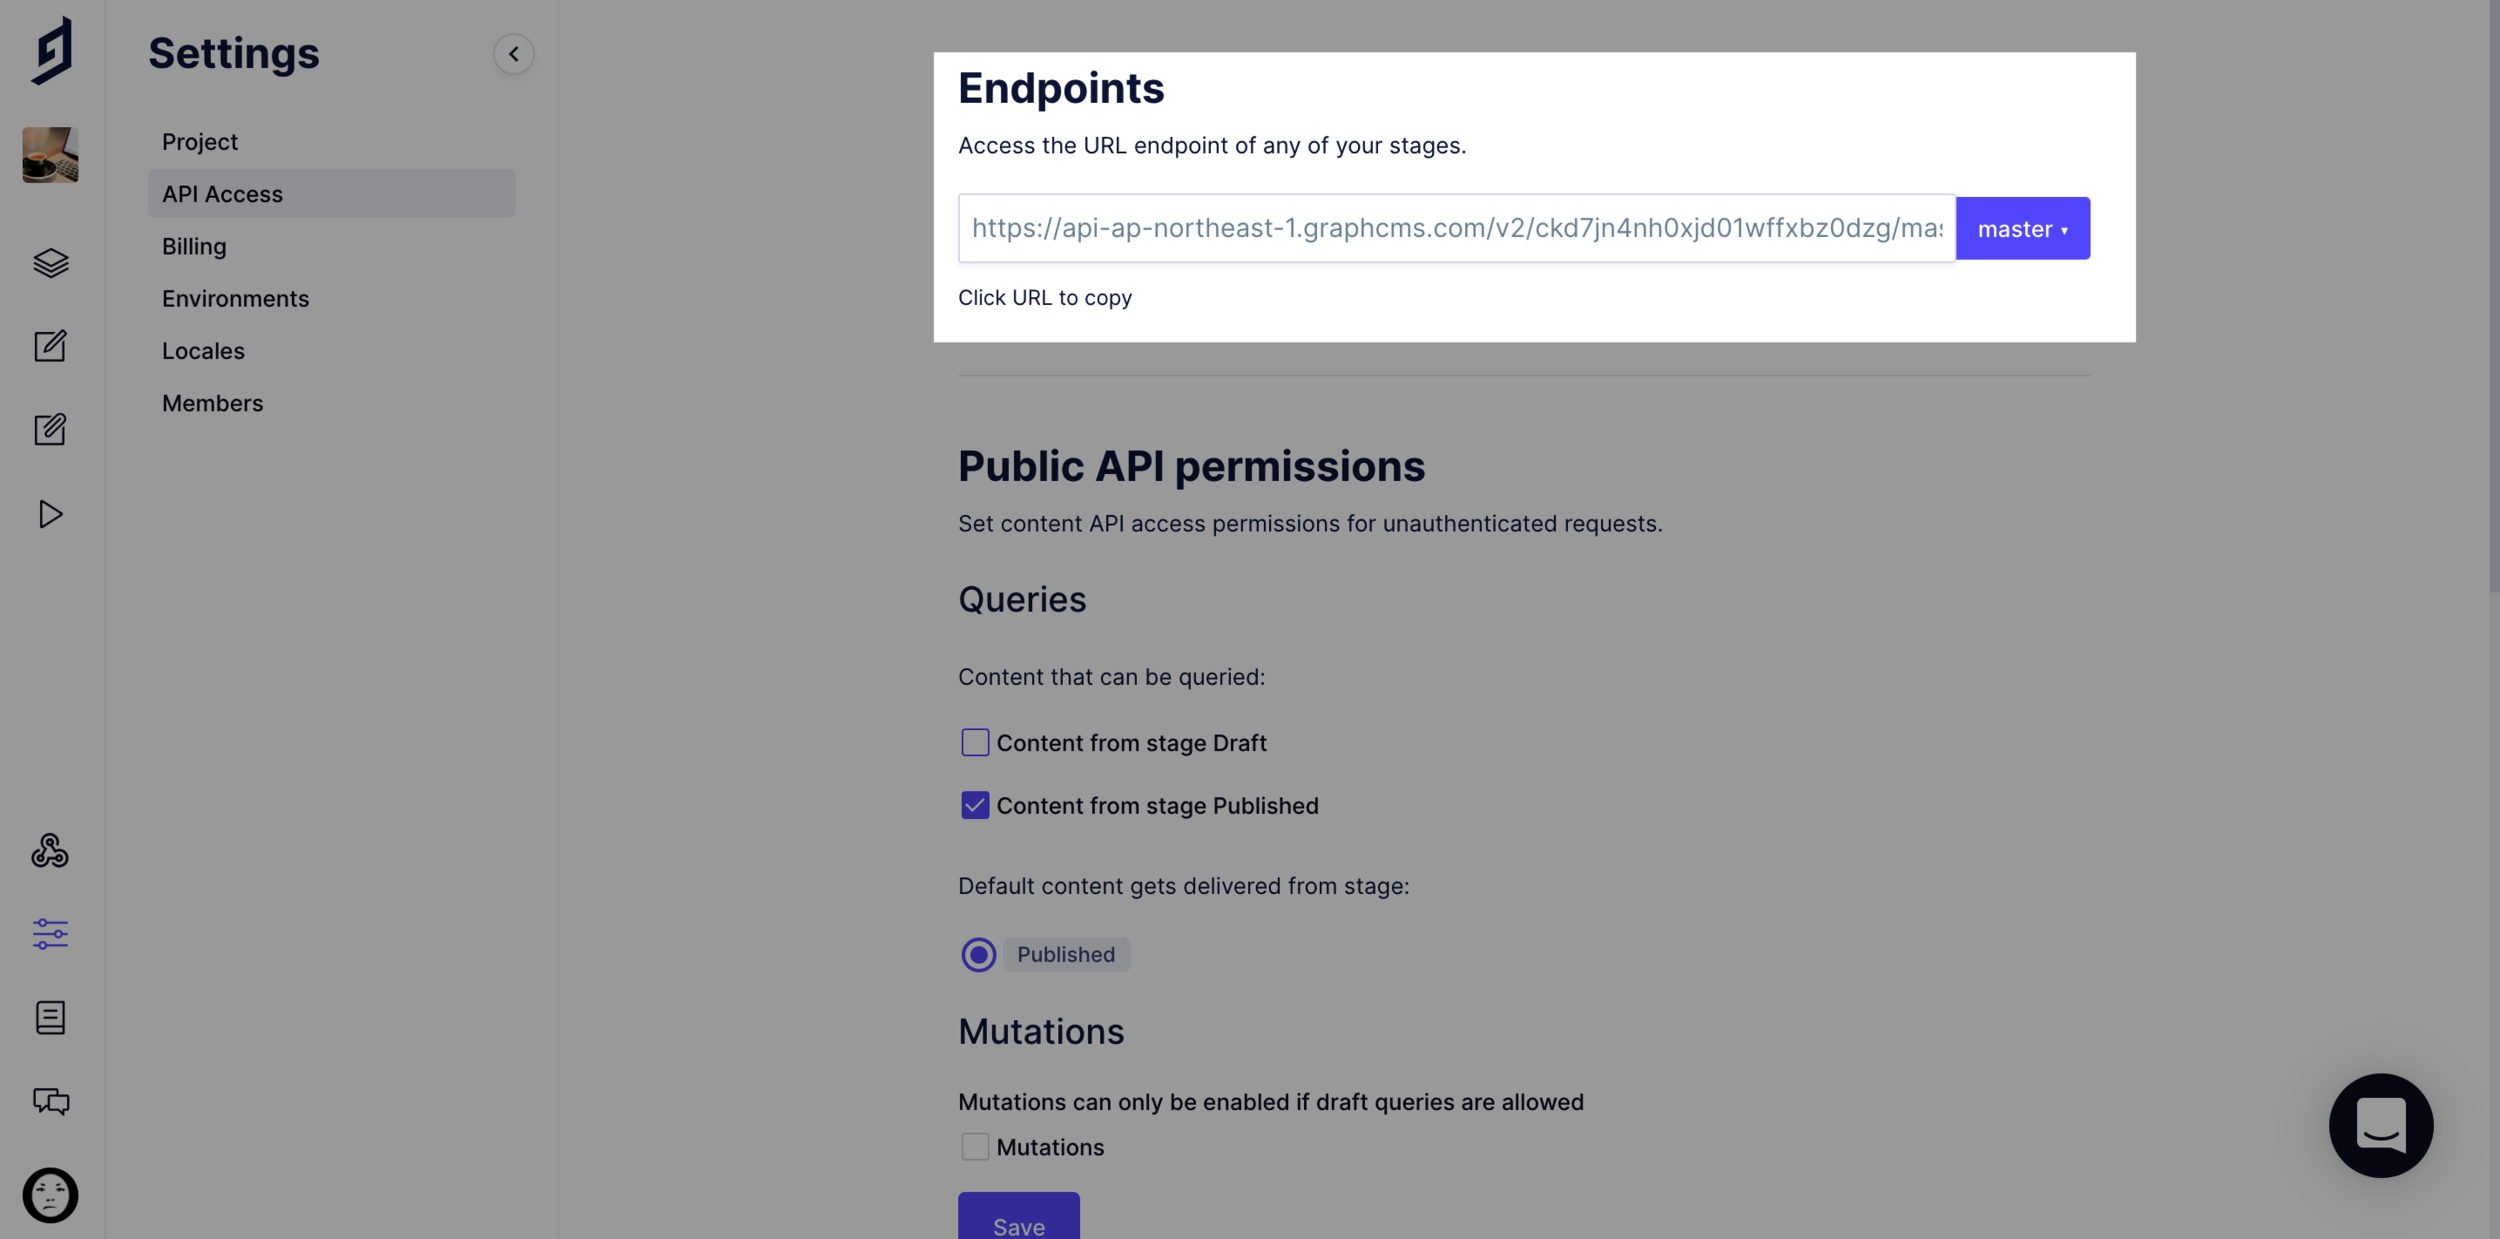Viewport: 2500px width, 1239px height.
Task: Click the GraphCMS logo icon
Action: tap(51, 50)
